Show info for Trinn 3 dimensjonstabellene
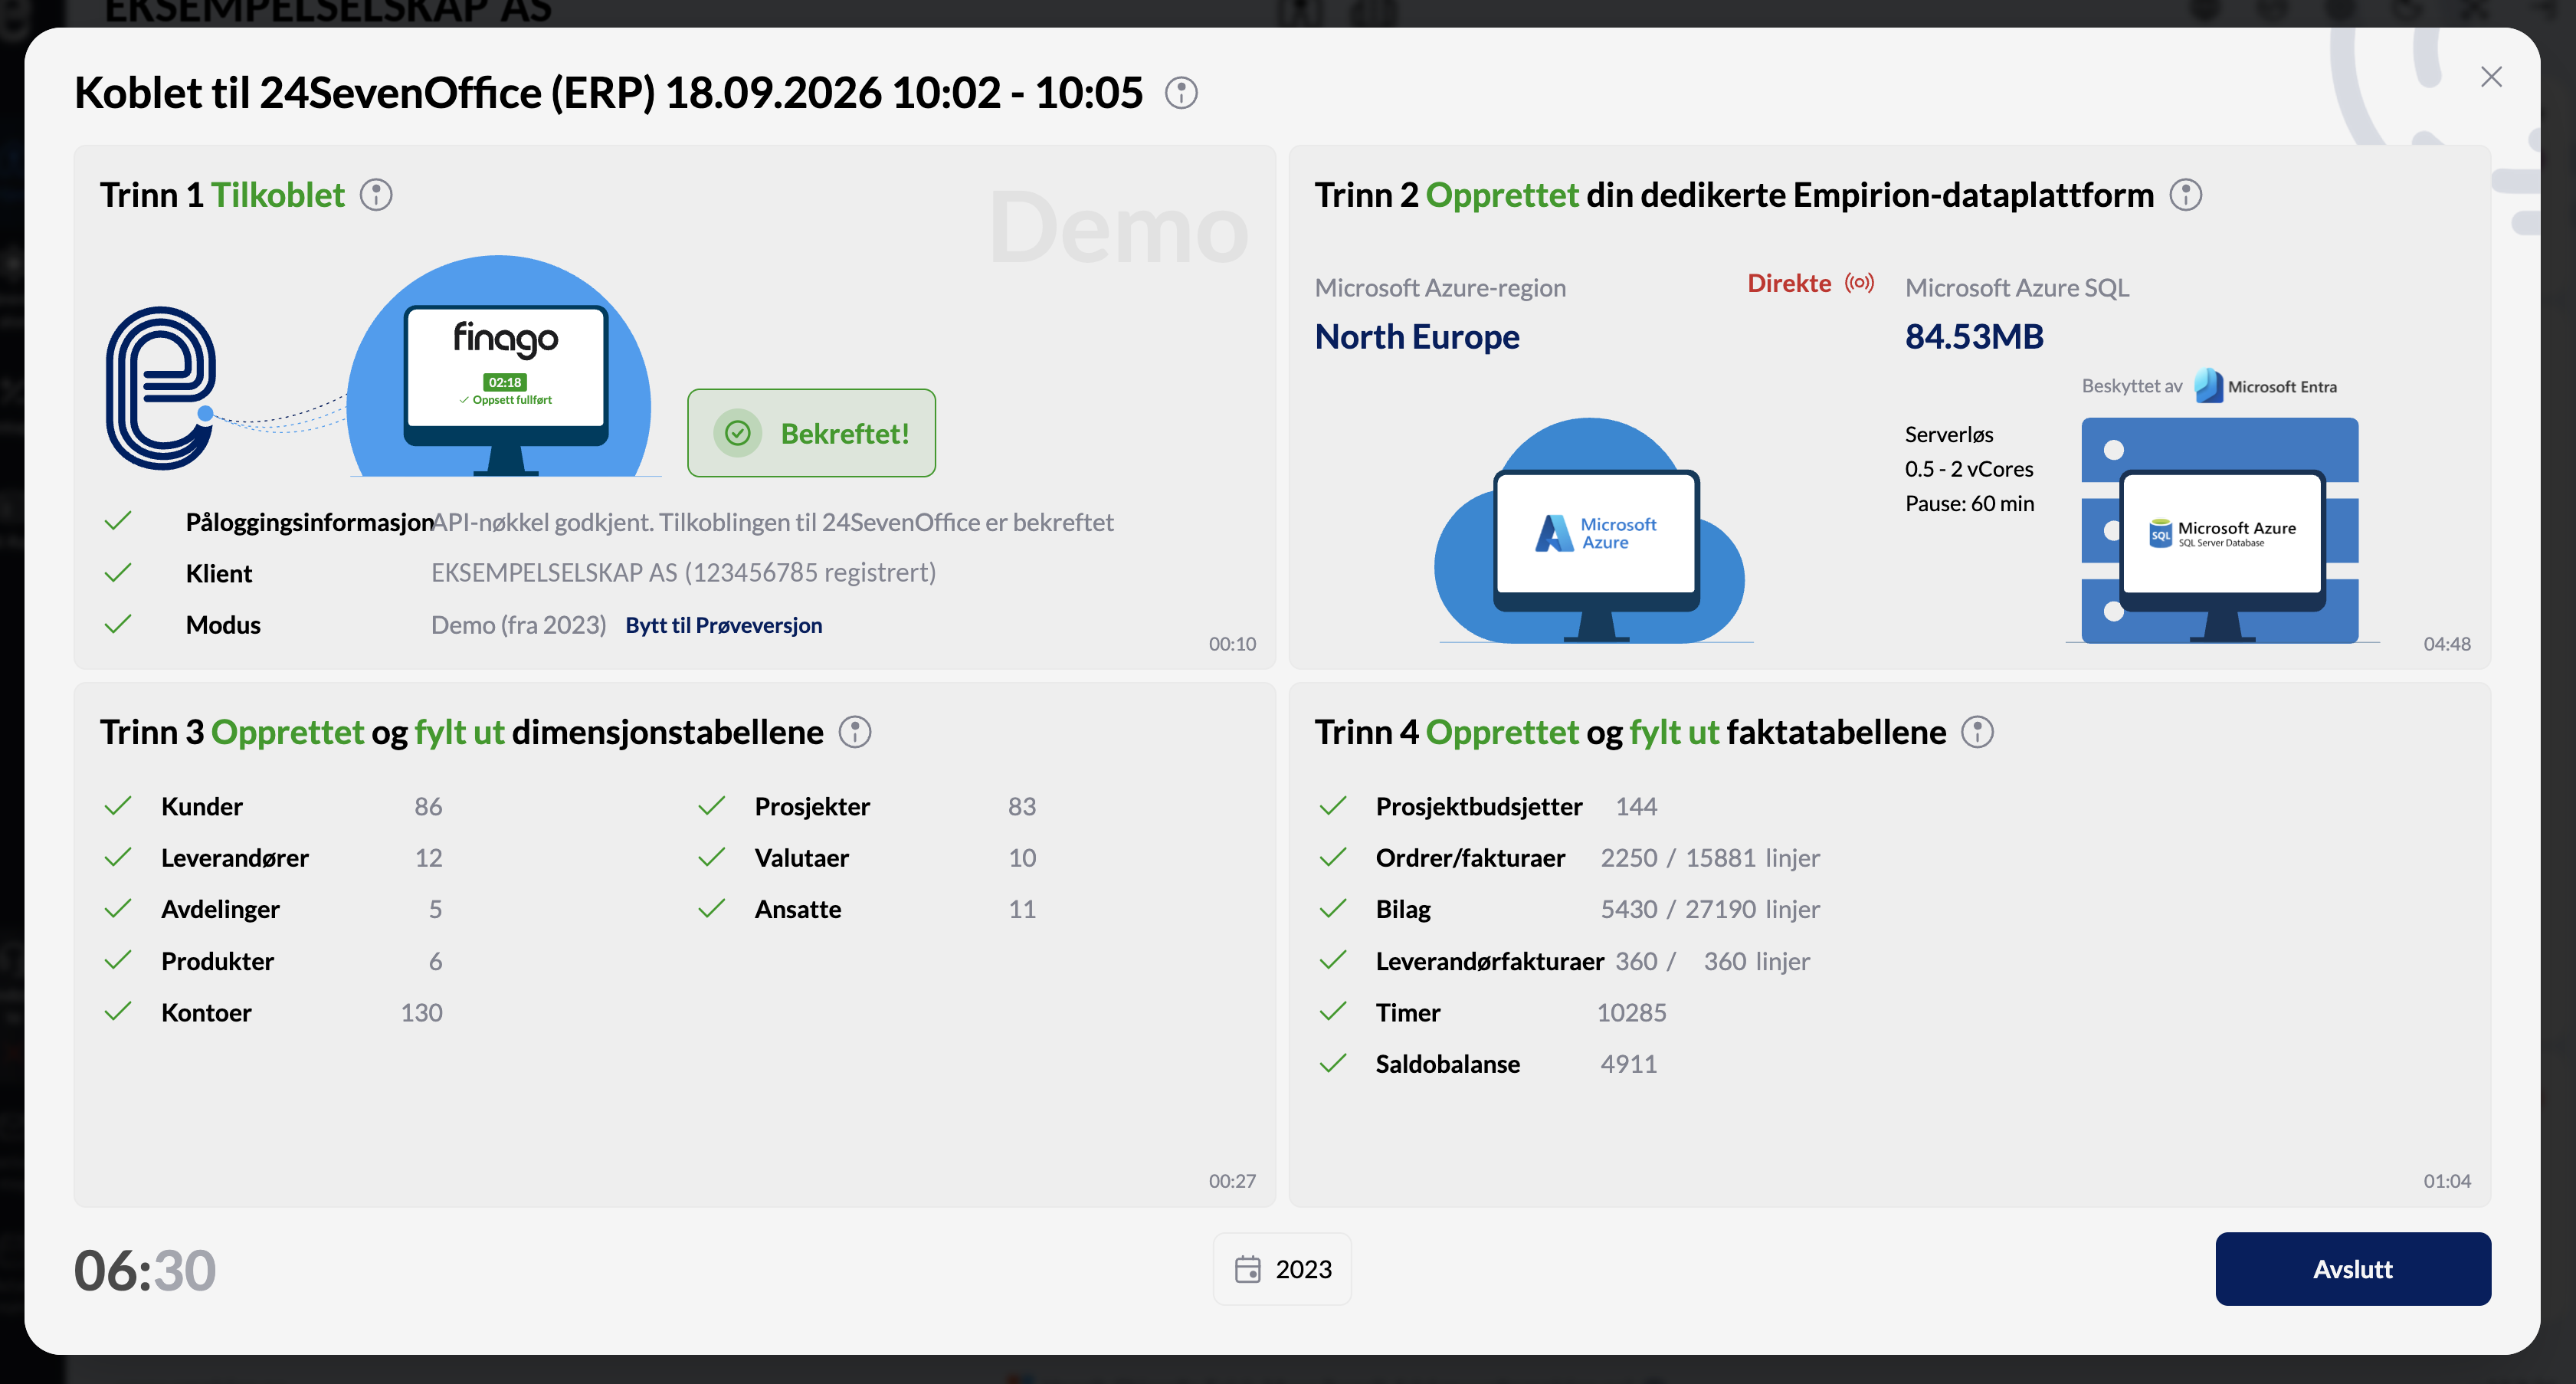2576x1384 pixels. click(x=855, y=732)
